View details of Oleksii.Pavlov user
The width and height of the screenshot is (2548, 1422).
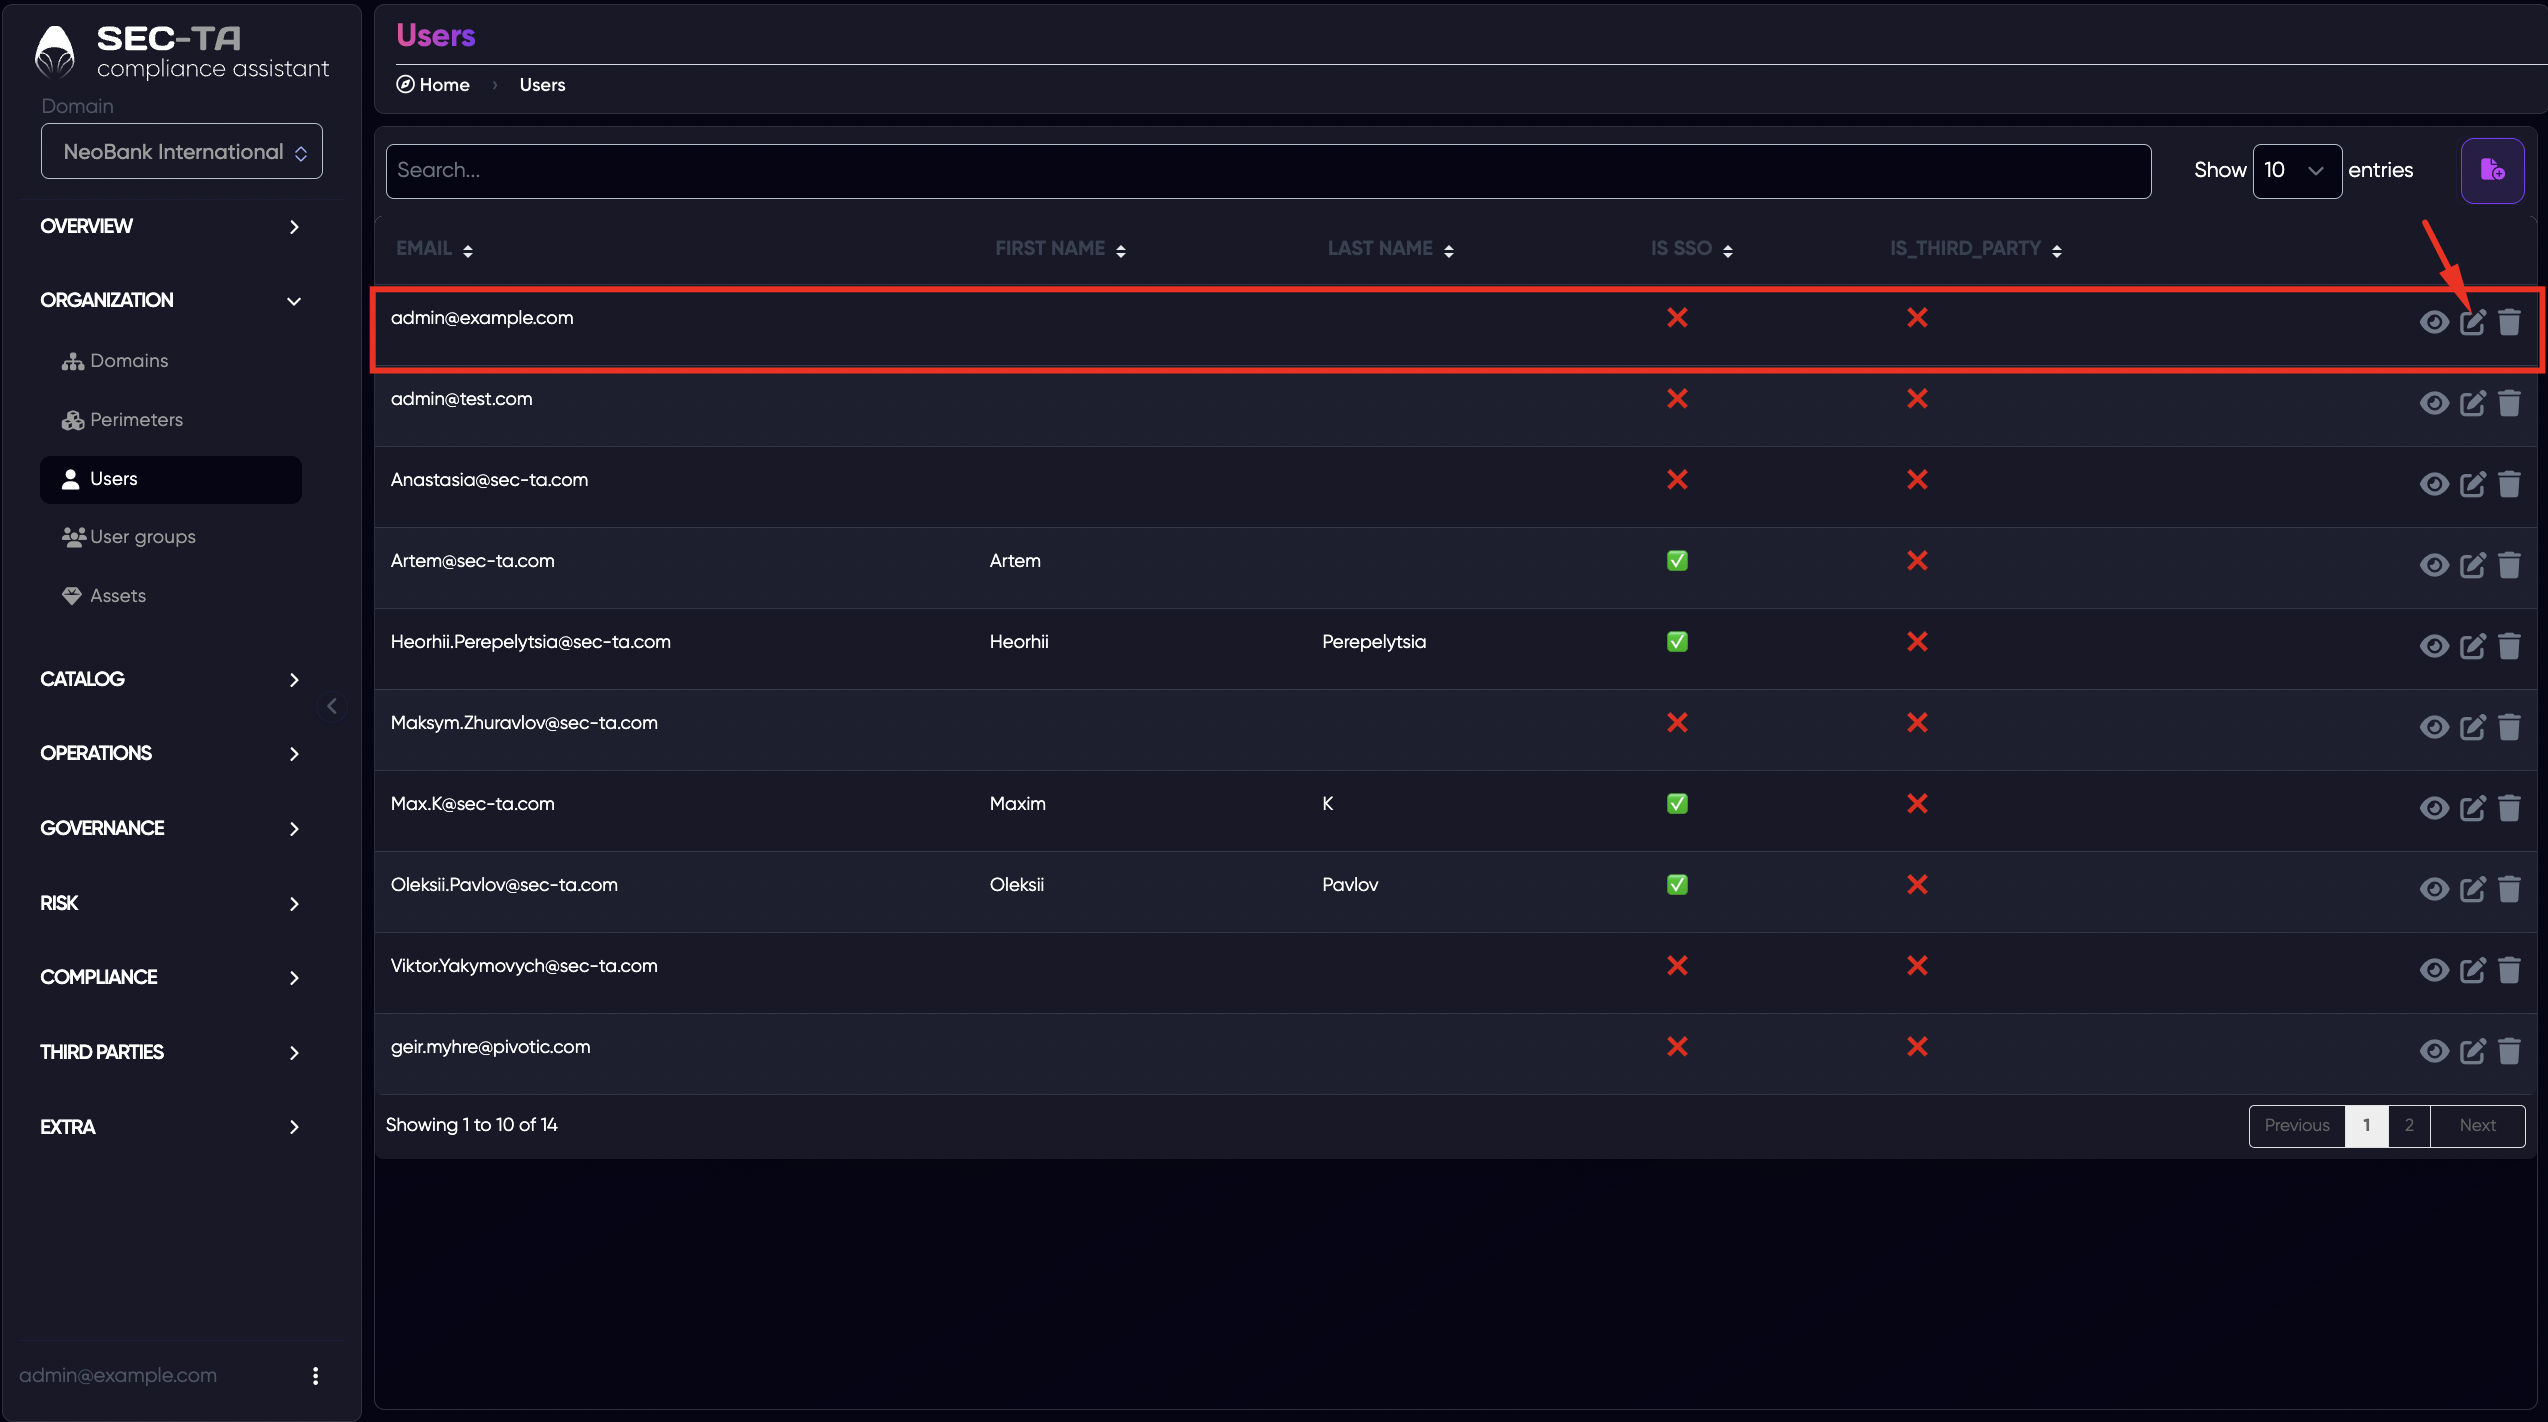[x=2434, y=889]
